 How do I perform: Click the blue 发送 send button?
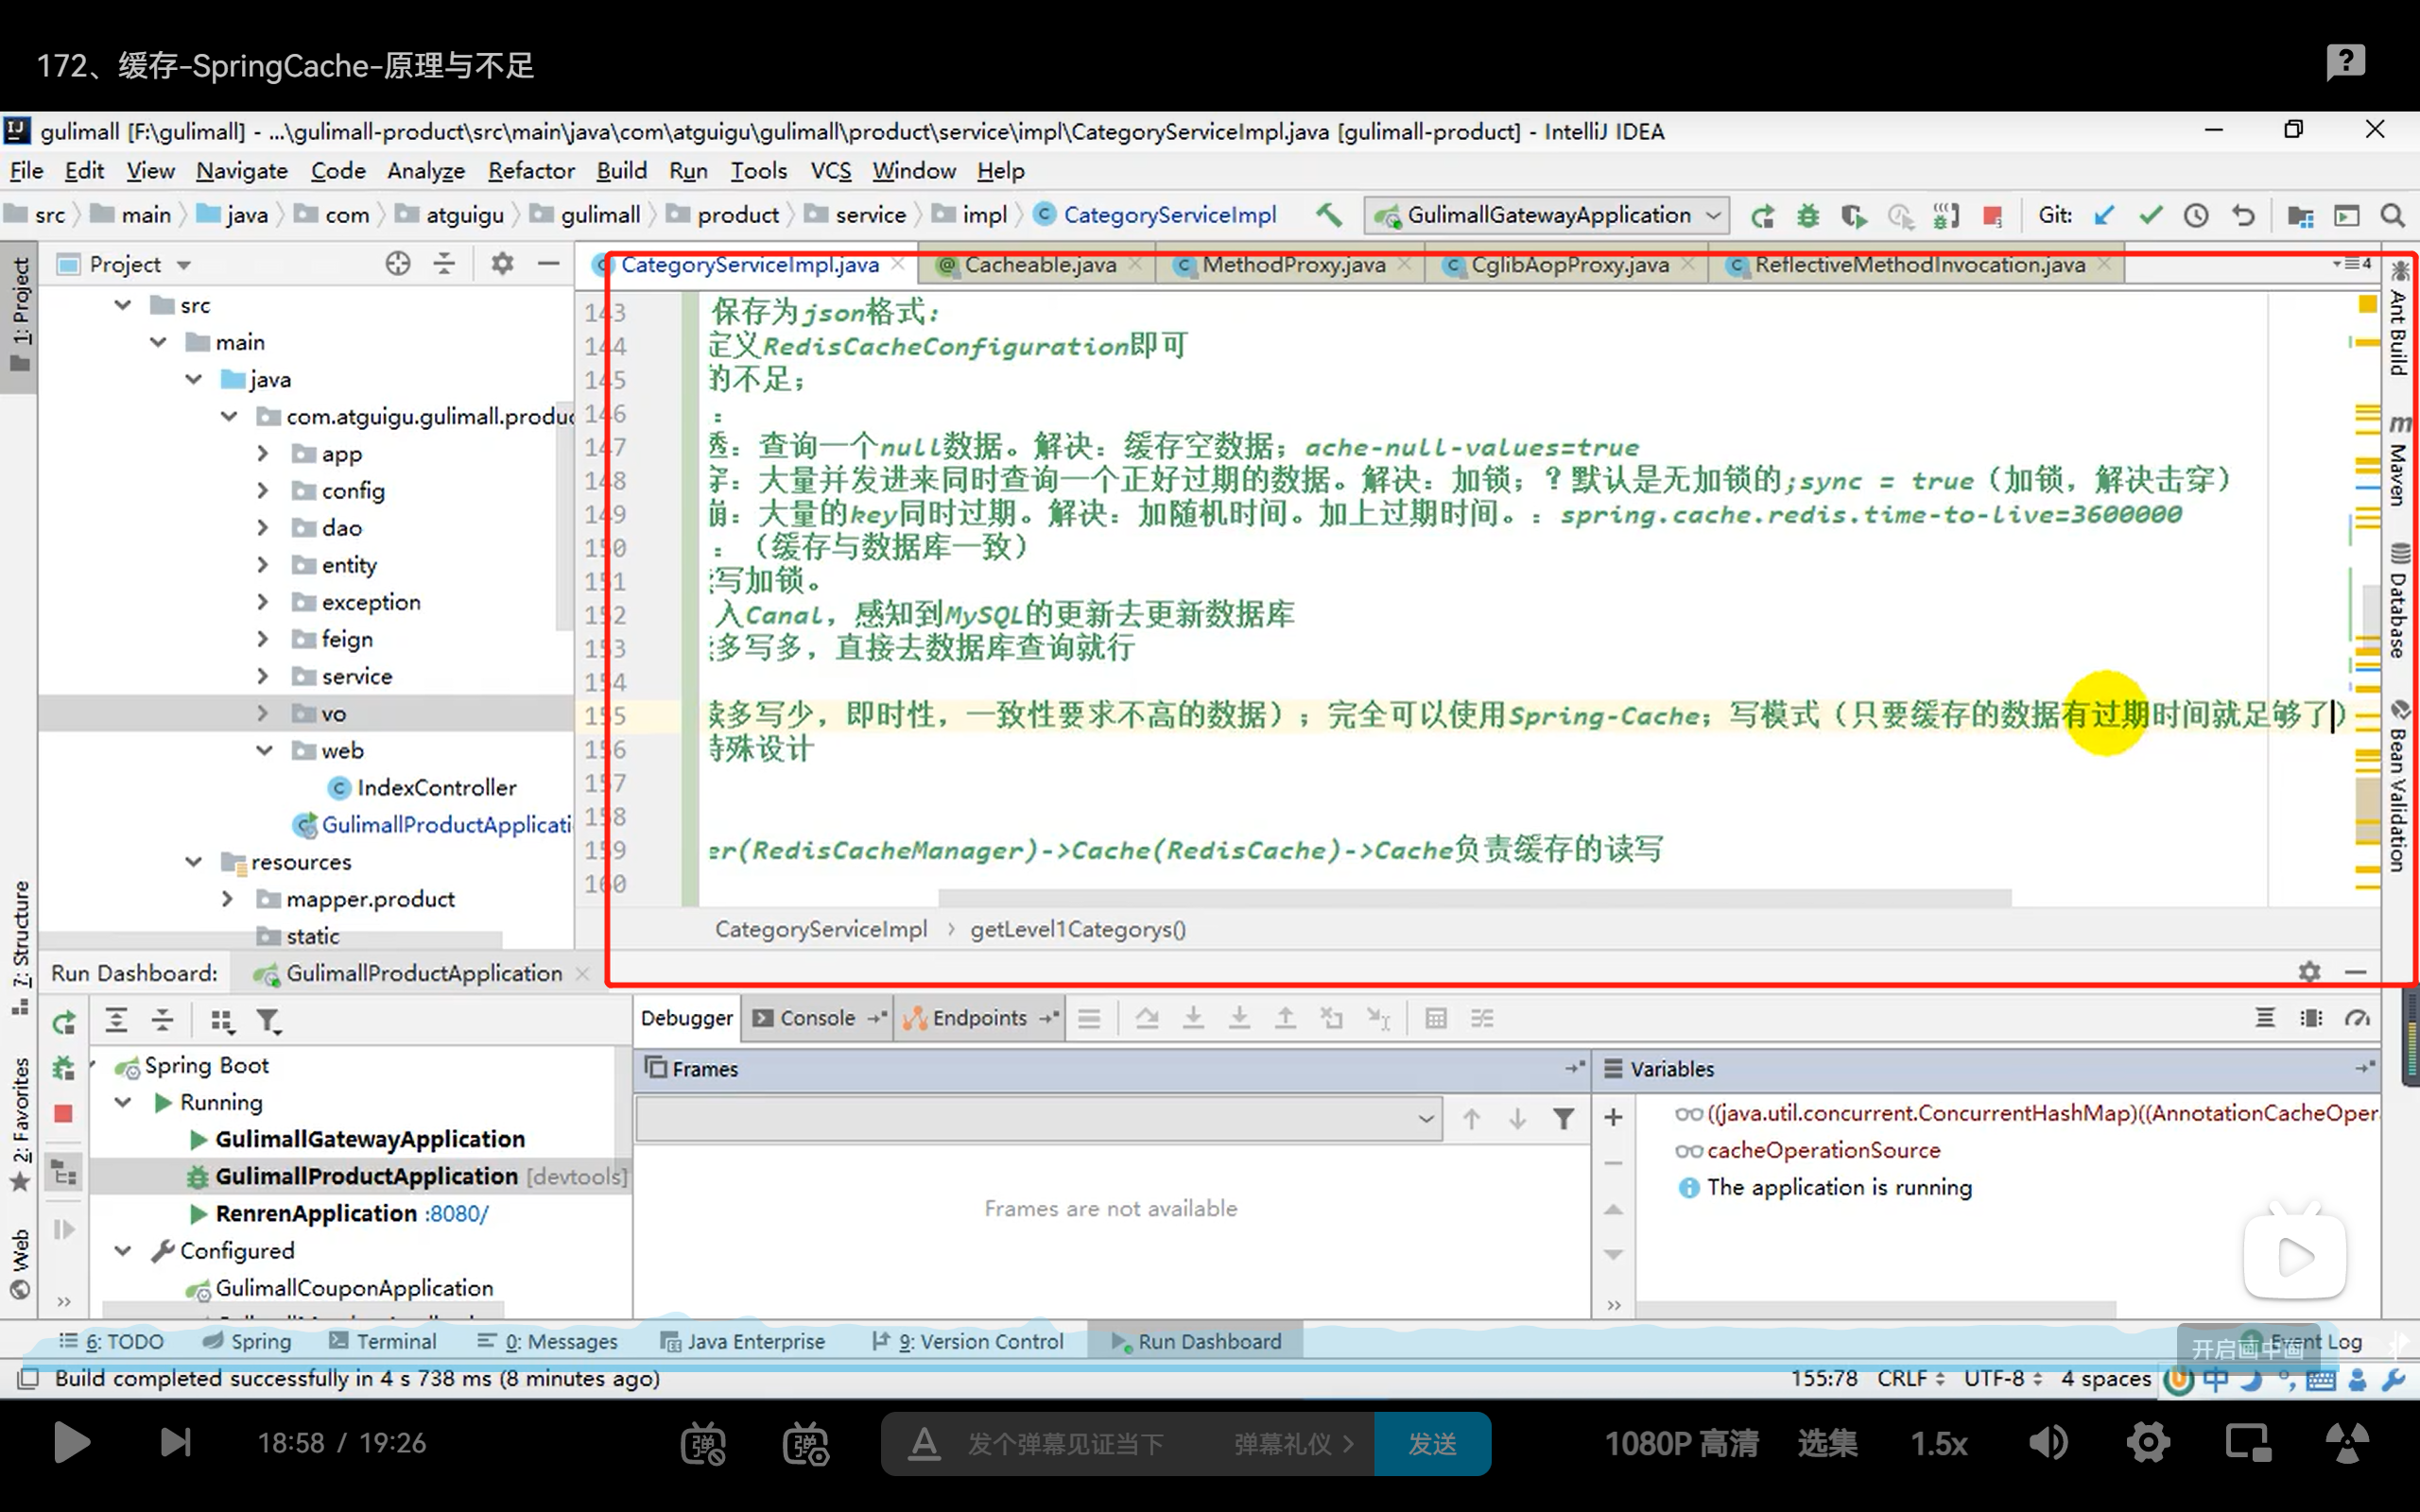[x=1431, y=1443]
